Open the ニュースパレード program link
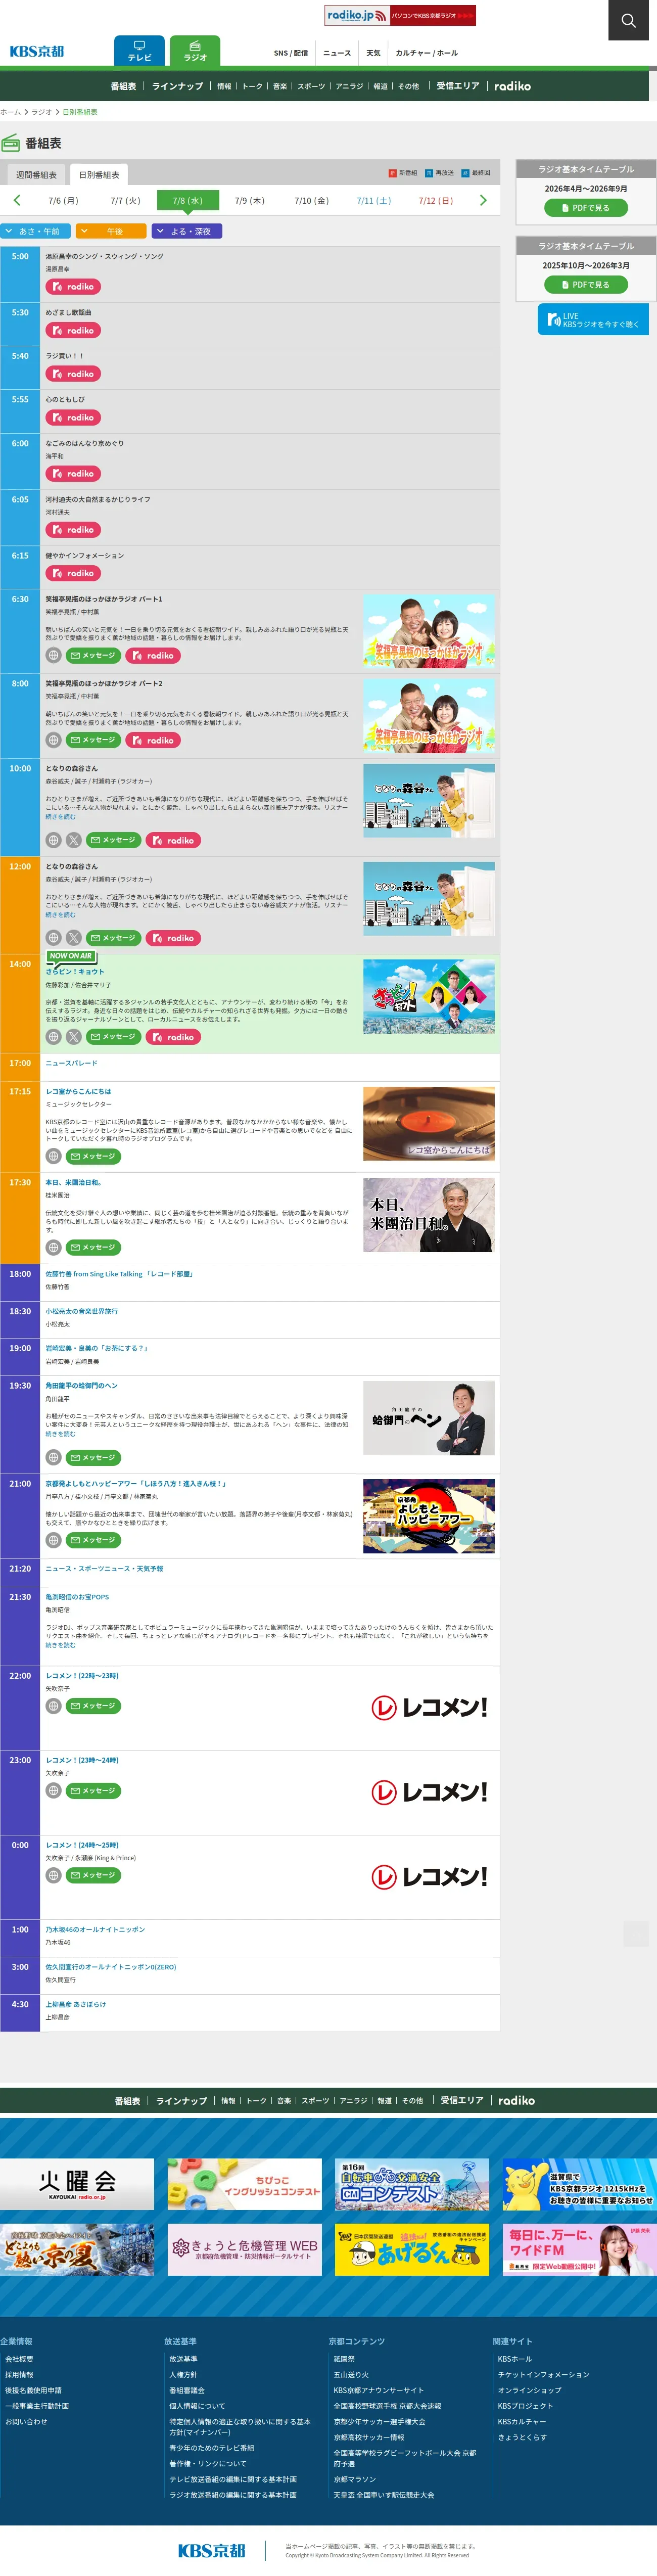This screenshot has width=657, height=2576. (x=71, y=1063)
